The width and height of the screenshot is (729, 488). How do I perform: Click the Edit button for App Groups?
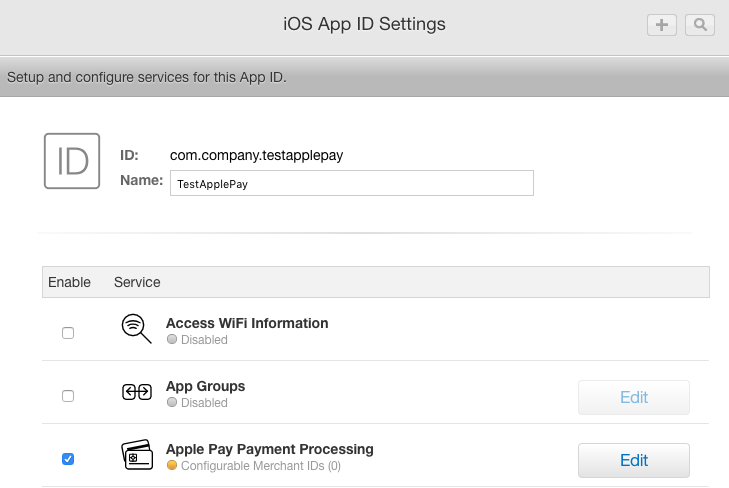point(634,397)
